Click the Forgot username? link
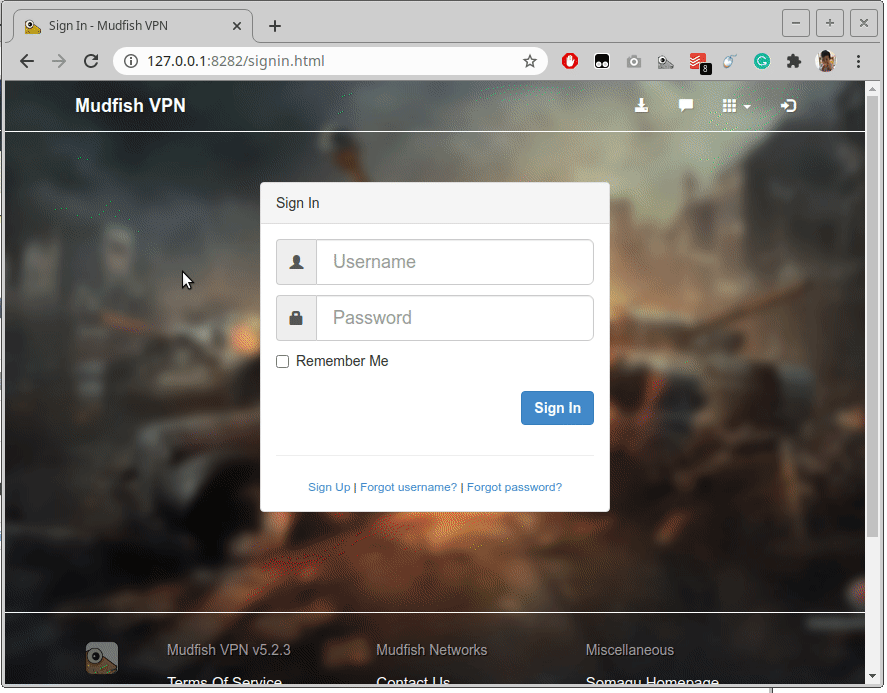This screenshot has height=693, width=887. tap(408, 487)
